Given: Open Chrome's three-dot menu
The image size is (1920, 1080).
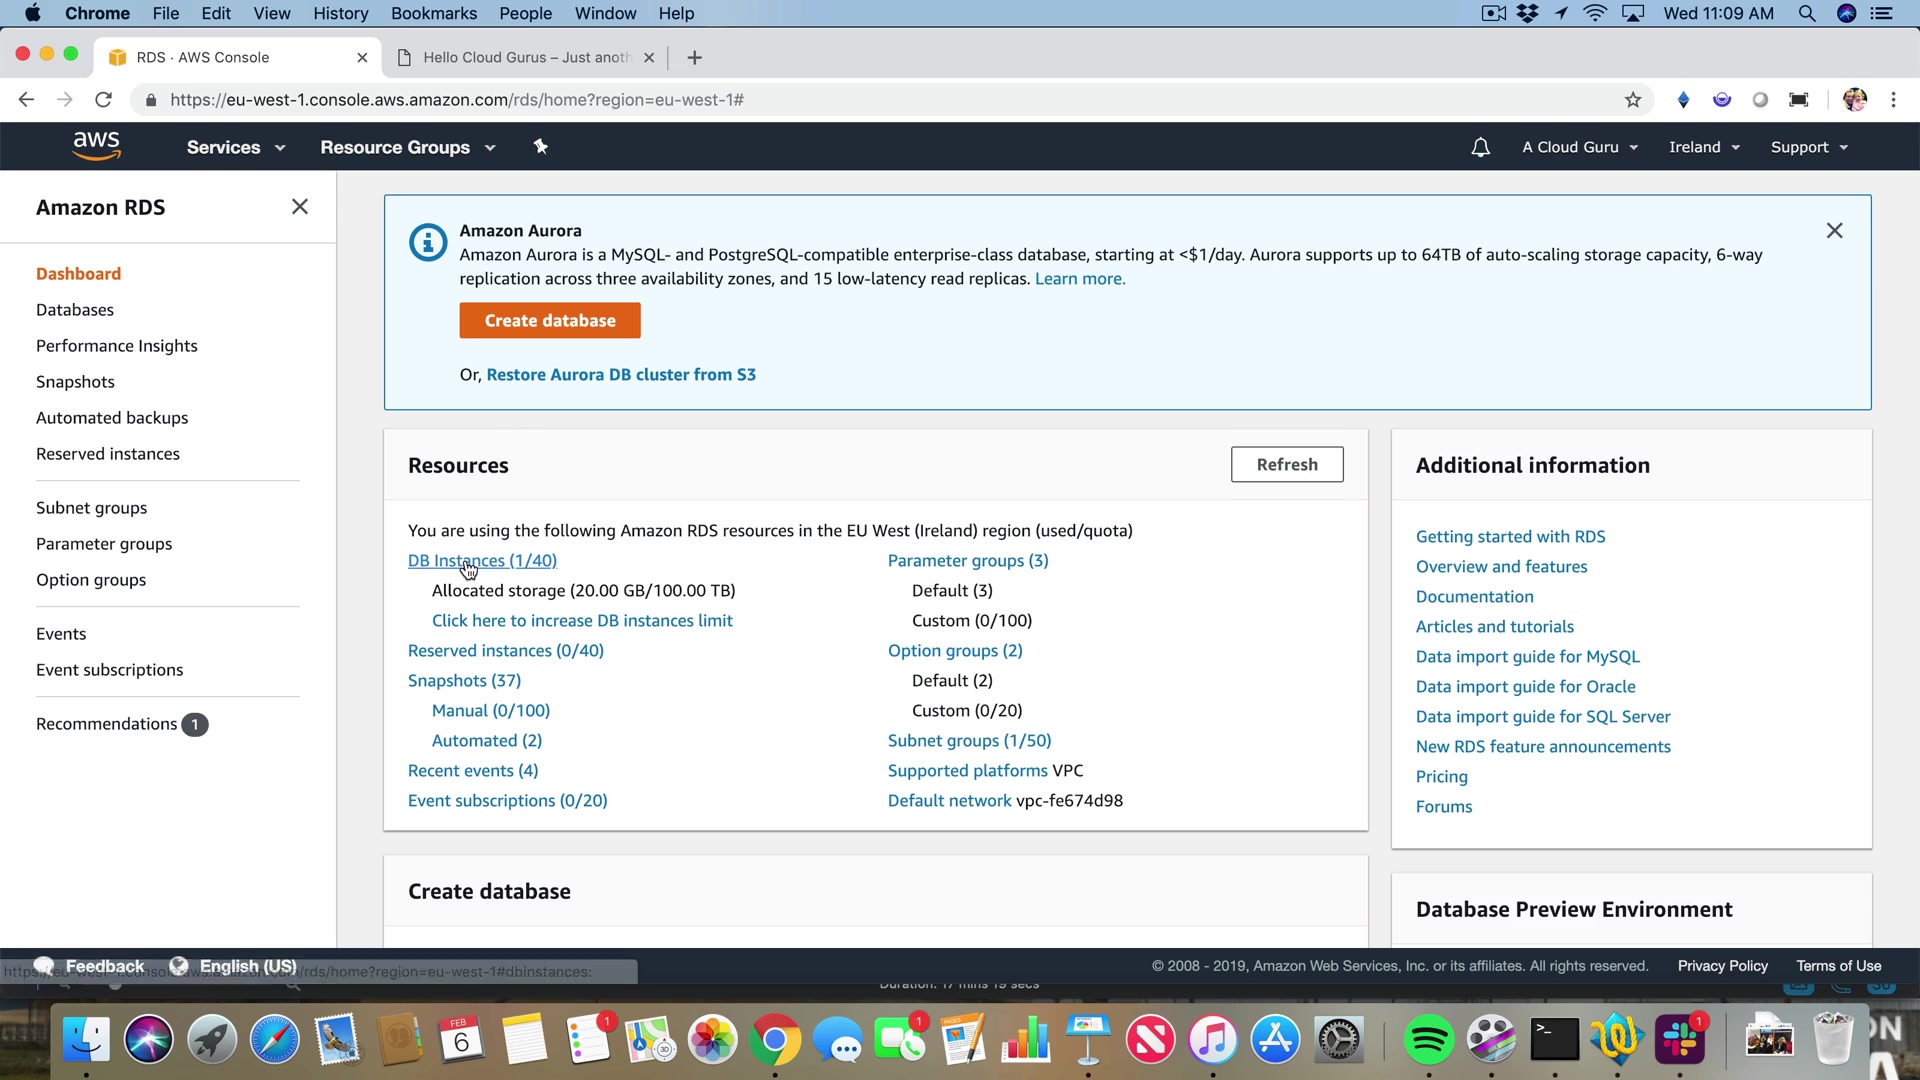Looking at the screenshot, I should click(1893, 99).
